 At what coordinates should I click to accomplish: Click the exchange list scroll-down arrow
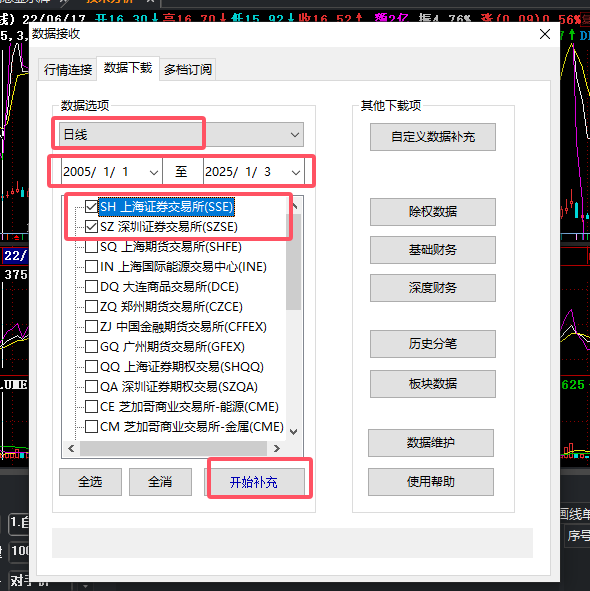pos(294,432)
